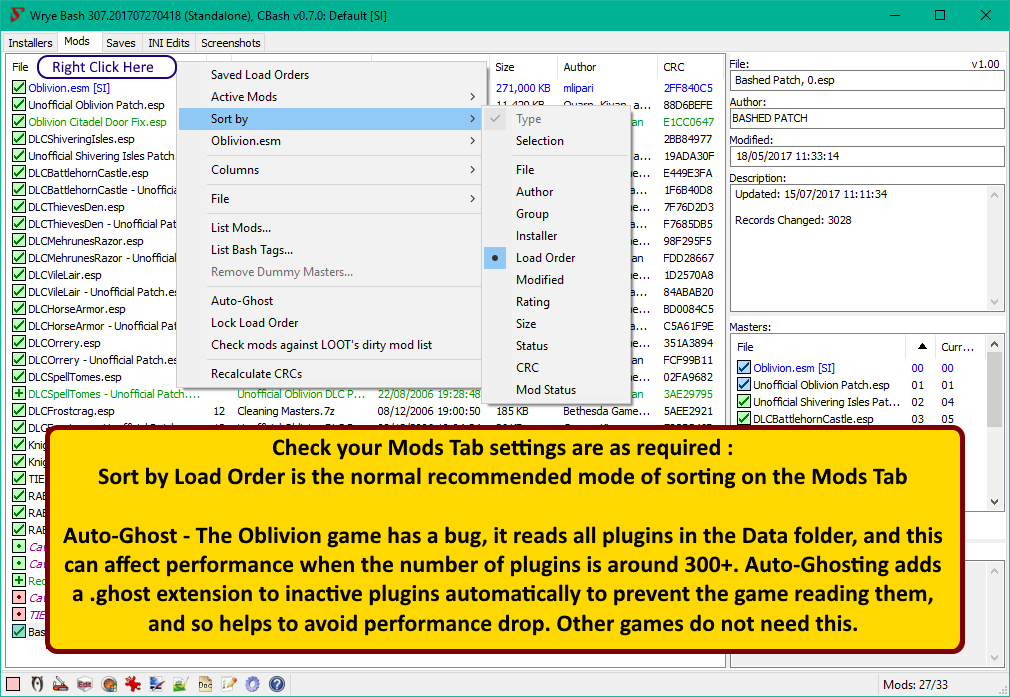The height and width of the screenshot is (697, 1010).
Task: Sort by Mod Status in the submenu
Action: [x=557, y=390]
